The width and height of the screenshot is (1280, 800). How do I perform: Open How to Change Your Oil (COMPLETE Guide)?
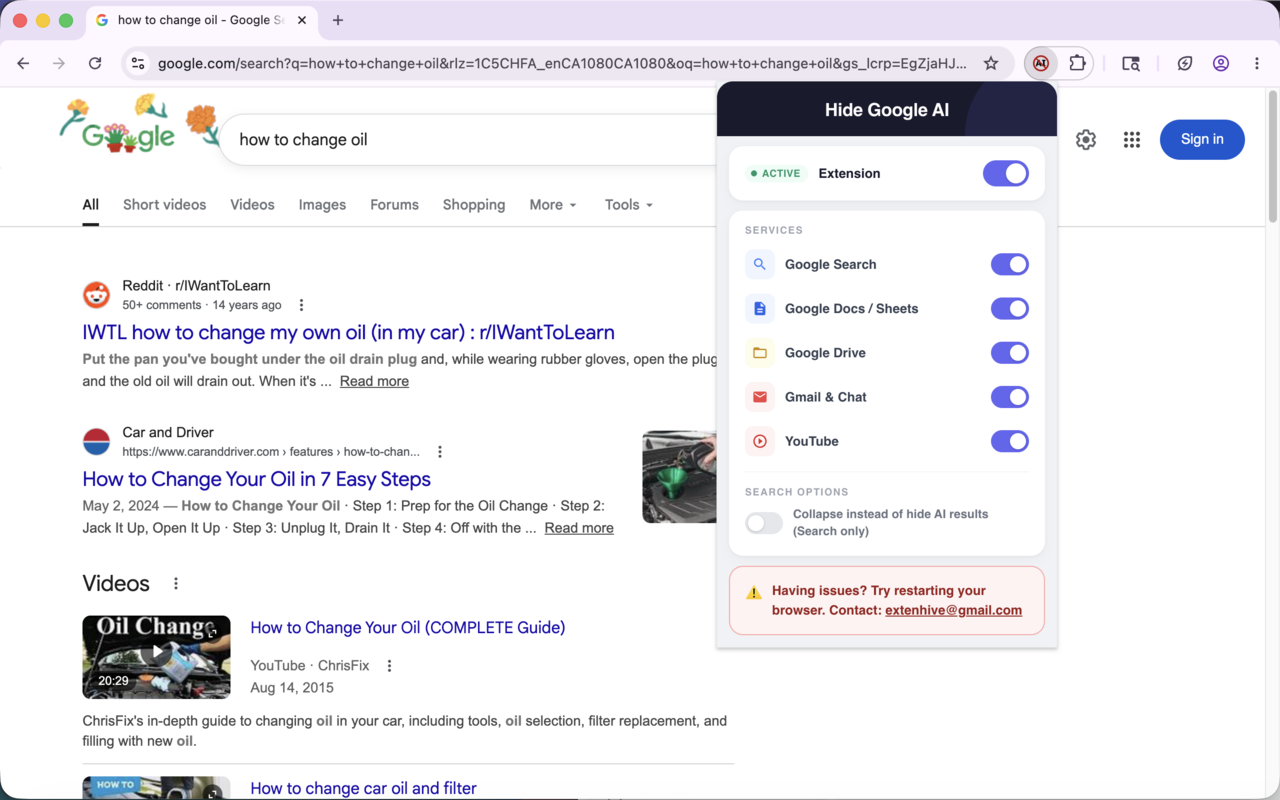[x=407, y=628]
